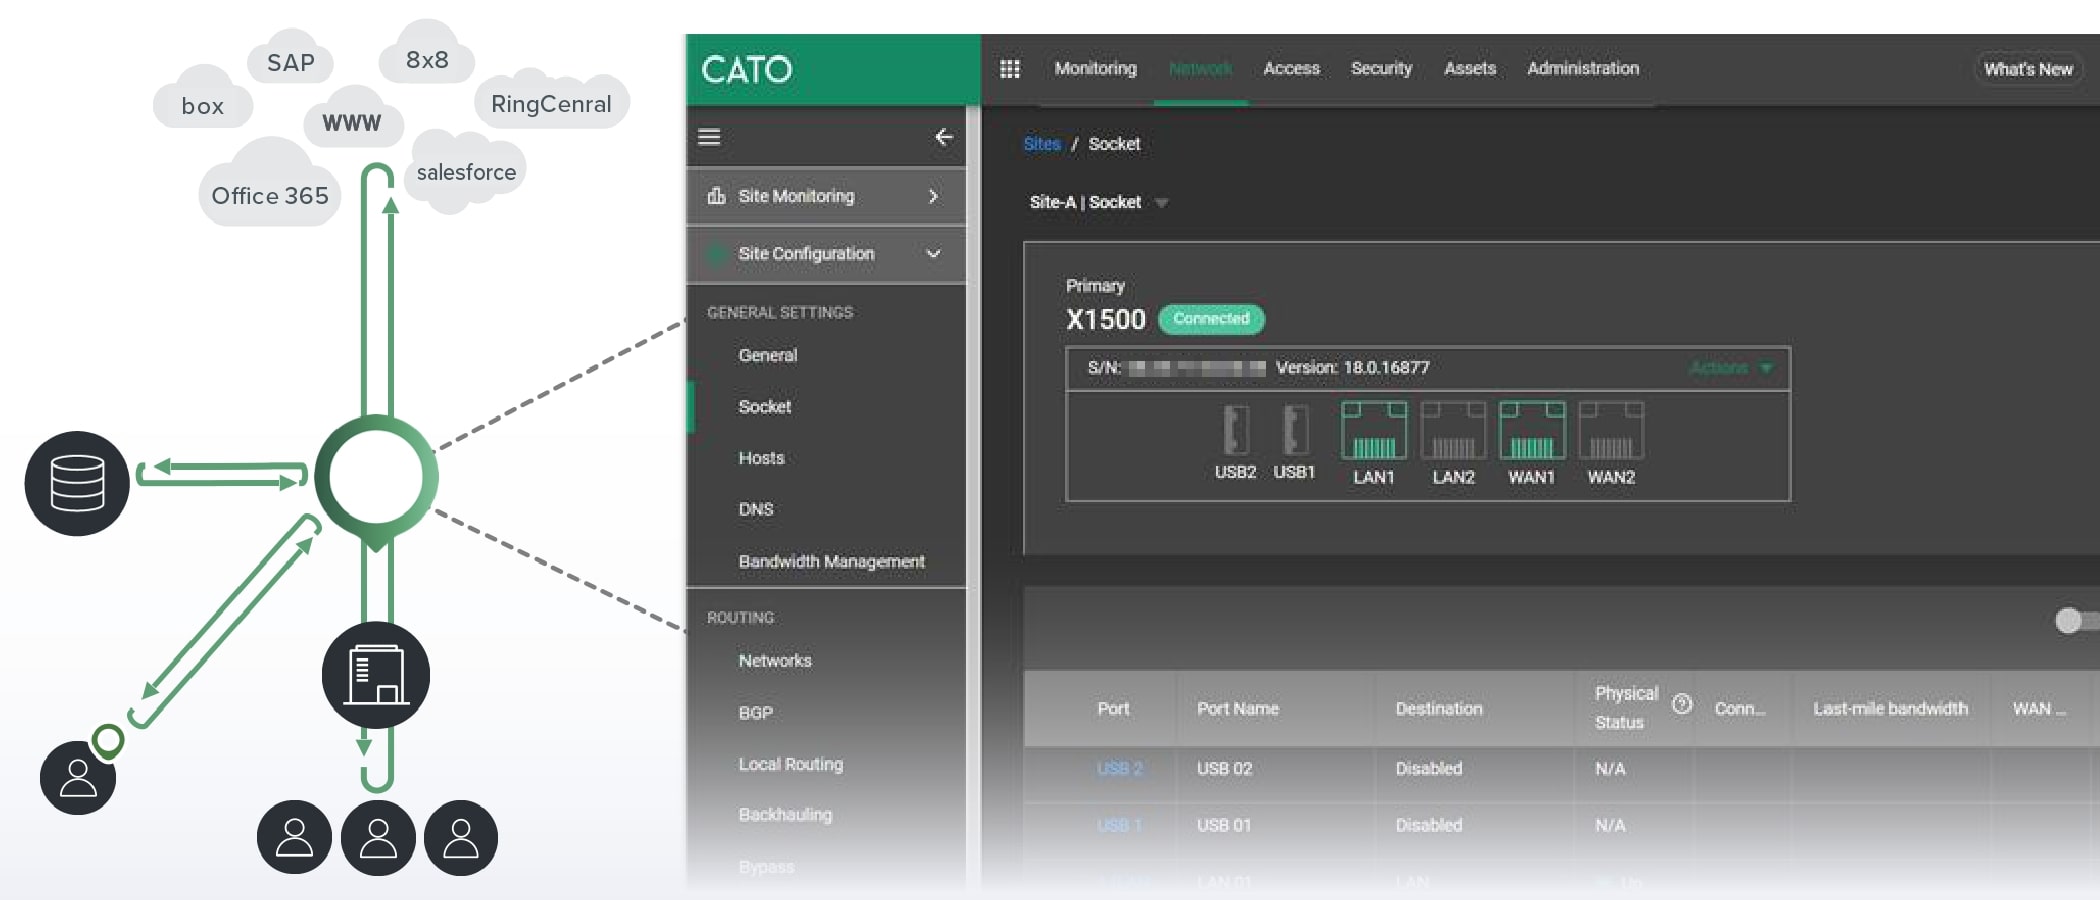2100x900 pixels.
Task: Select the USB1 port icon
Action: (x=1295, y=430)
